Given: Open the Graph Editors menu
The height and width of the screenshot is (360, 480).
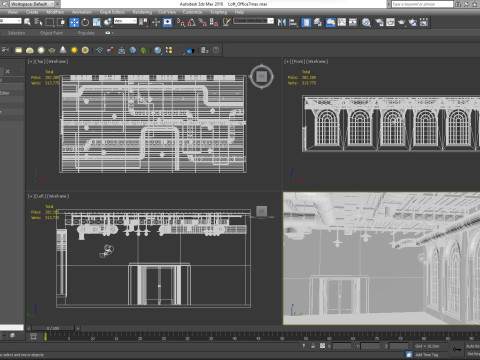Looking at the screenshot, I should coord(112,12).
